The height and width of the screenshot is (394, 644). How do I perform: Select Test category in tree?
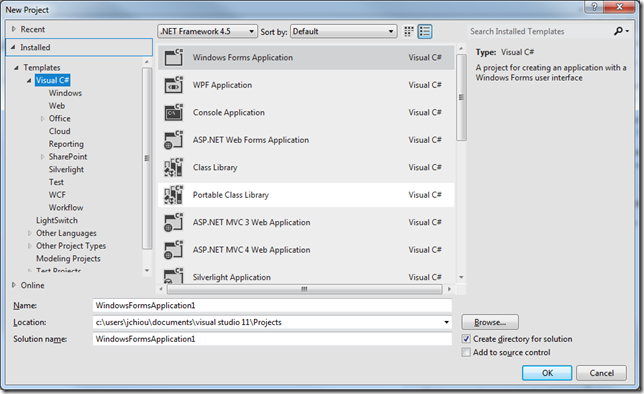click(x=56, y=182)
